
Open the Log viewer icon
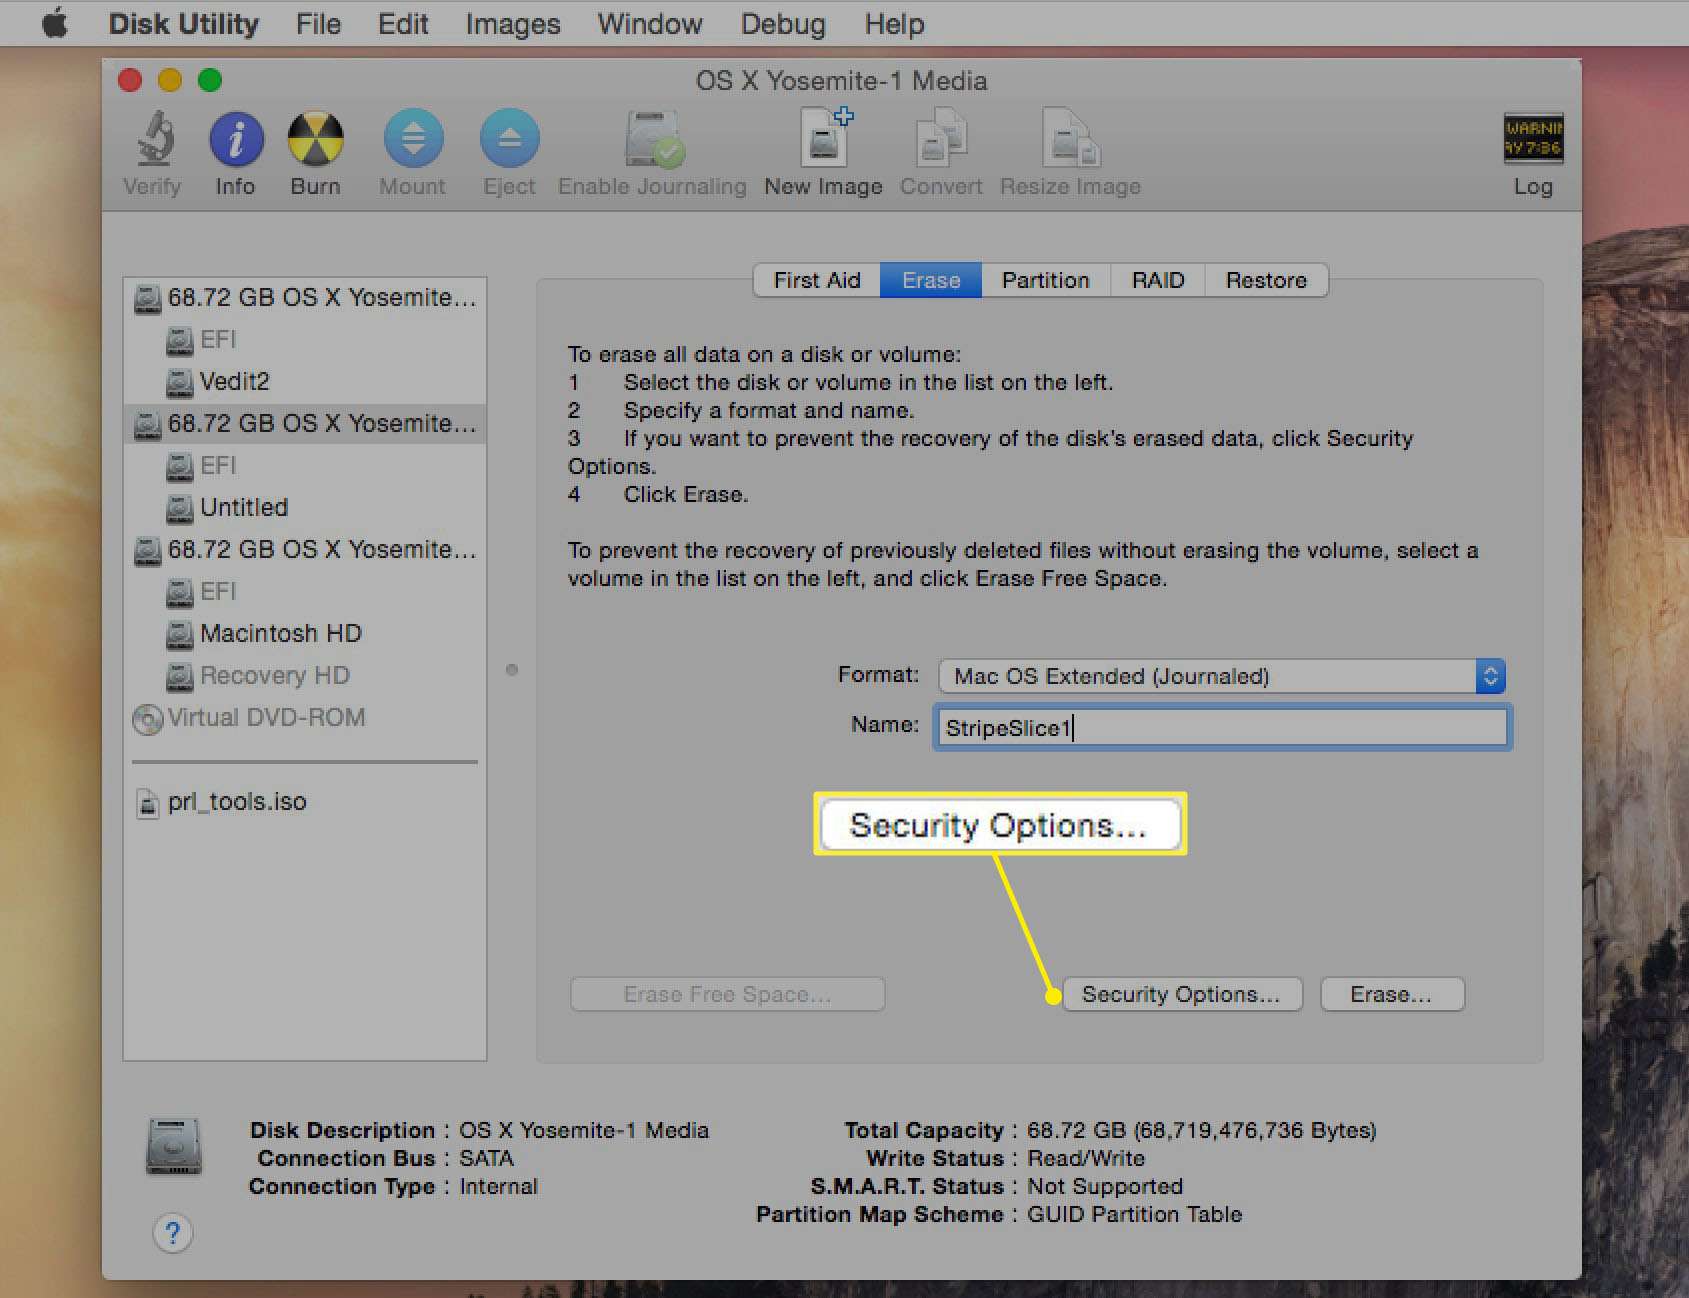pos(1533,139)
